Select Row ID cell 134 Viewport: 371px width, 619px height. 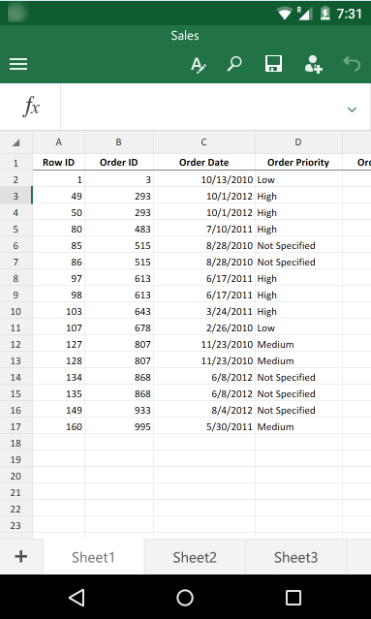point(58,377)
